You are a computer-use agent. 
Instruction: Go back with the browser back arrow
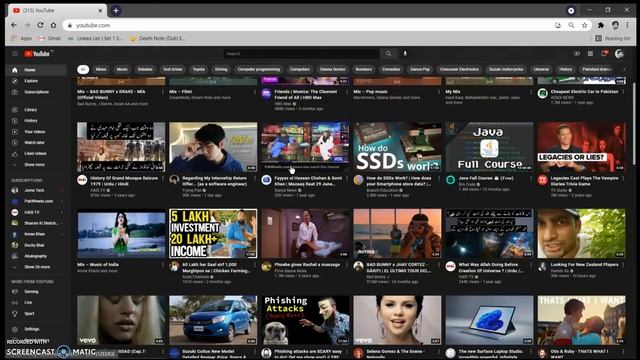pos(14,25)
